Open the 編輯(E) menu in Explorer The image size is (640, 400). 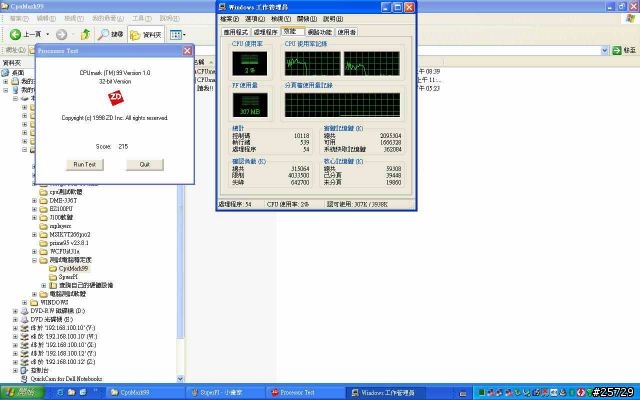coord(46,19)
